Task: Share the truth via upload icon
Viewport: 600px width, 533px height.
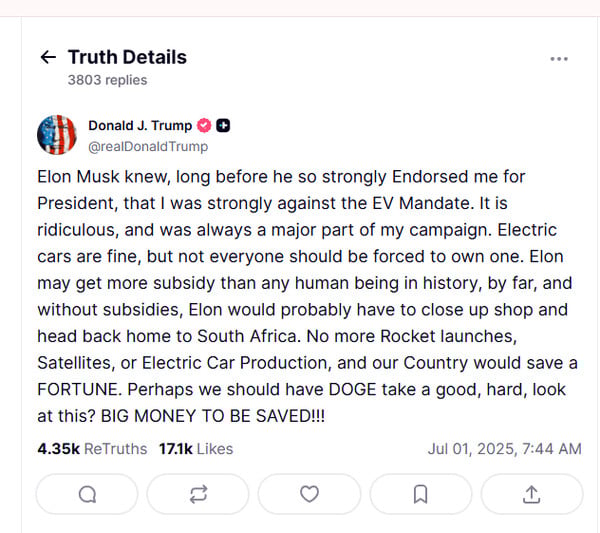Action: (x=532, y=494)
